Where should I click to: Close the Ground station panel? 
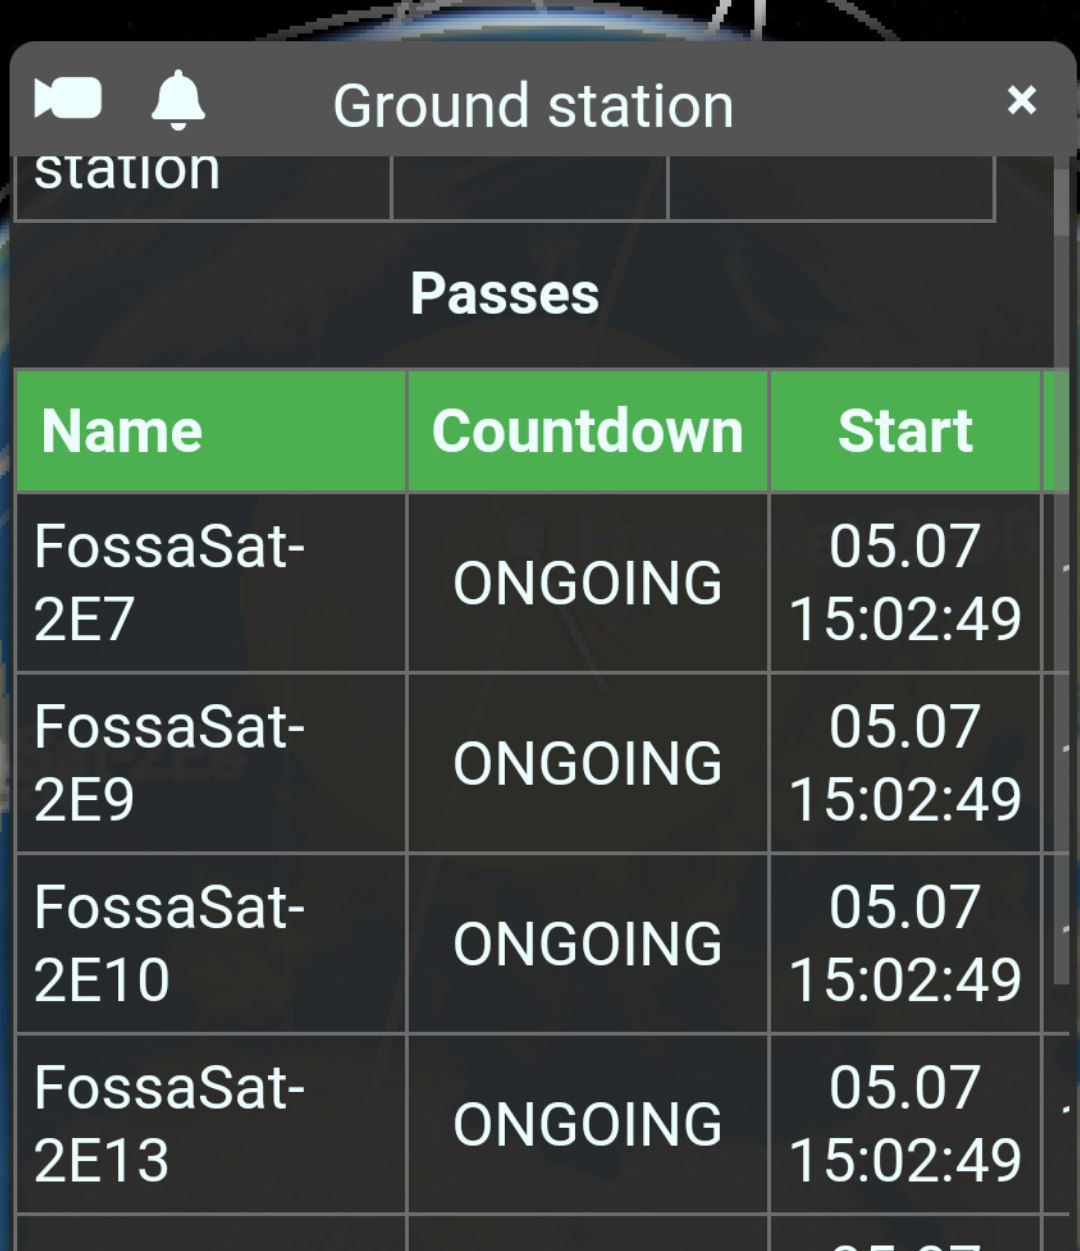[x=1021, y=100]
